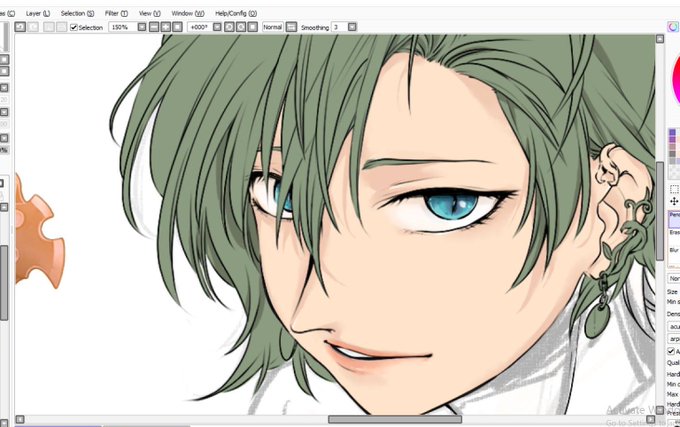Click the reset rotation icon
The width and height of the screenshot is (680, 427).
[x=253, y=27]
